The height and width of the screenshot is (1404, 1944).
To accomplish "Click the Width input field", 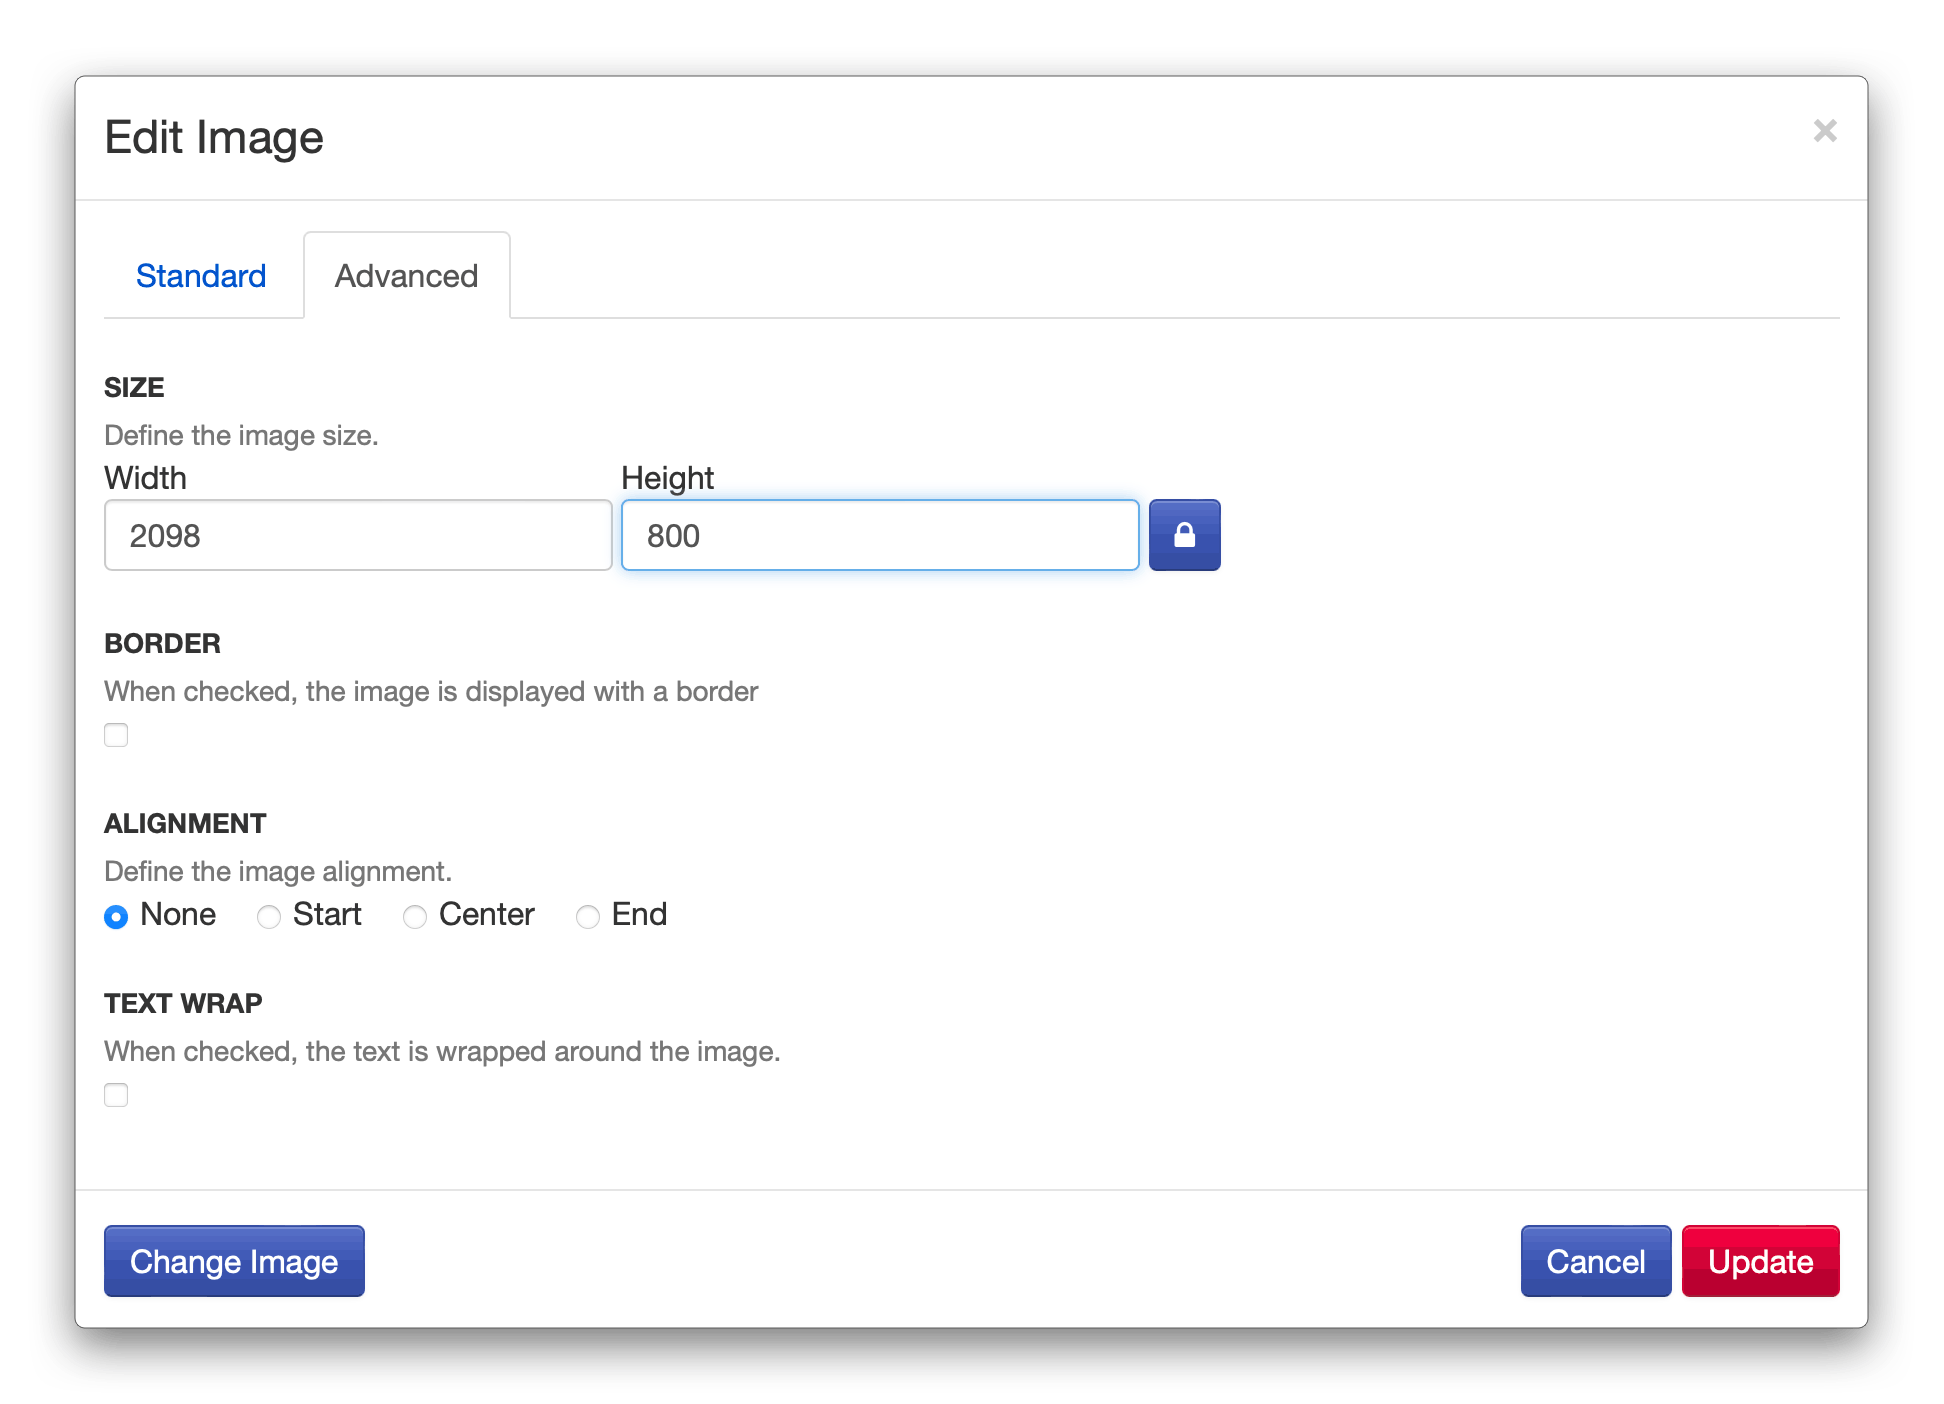I will [357, 535].
